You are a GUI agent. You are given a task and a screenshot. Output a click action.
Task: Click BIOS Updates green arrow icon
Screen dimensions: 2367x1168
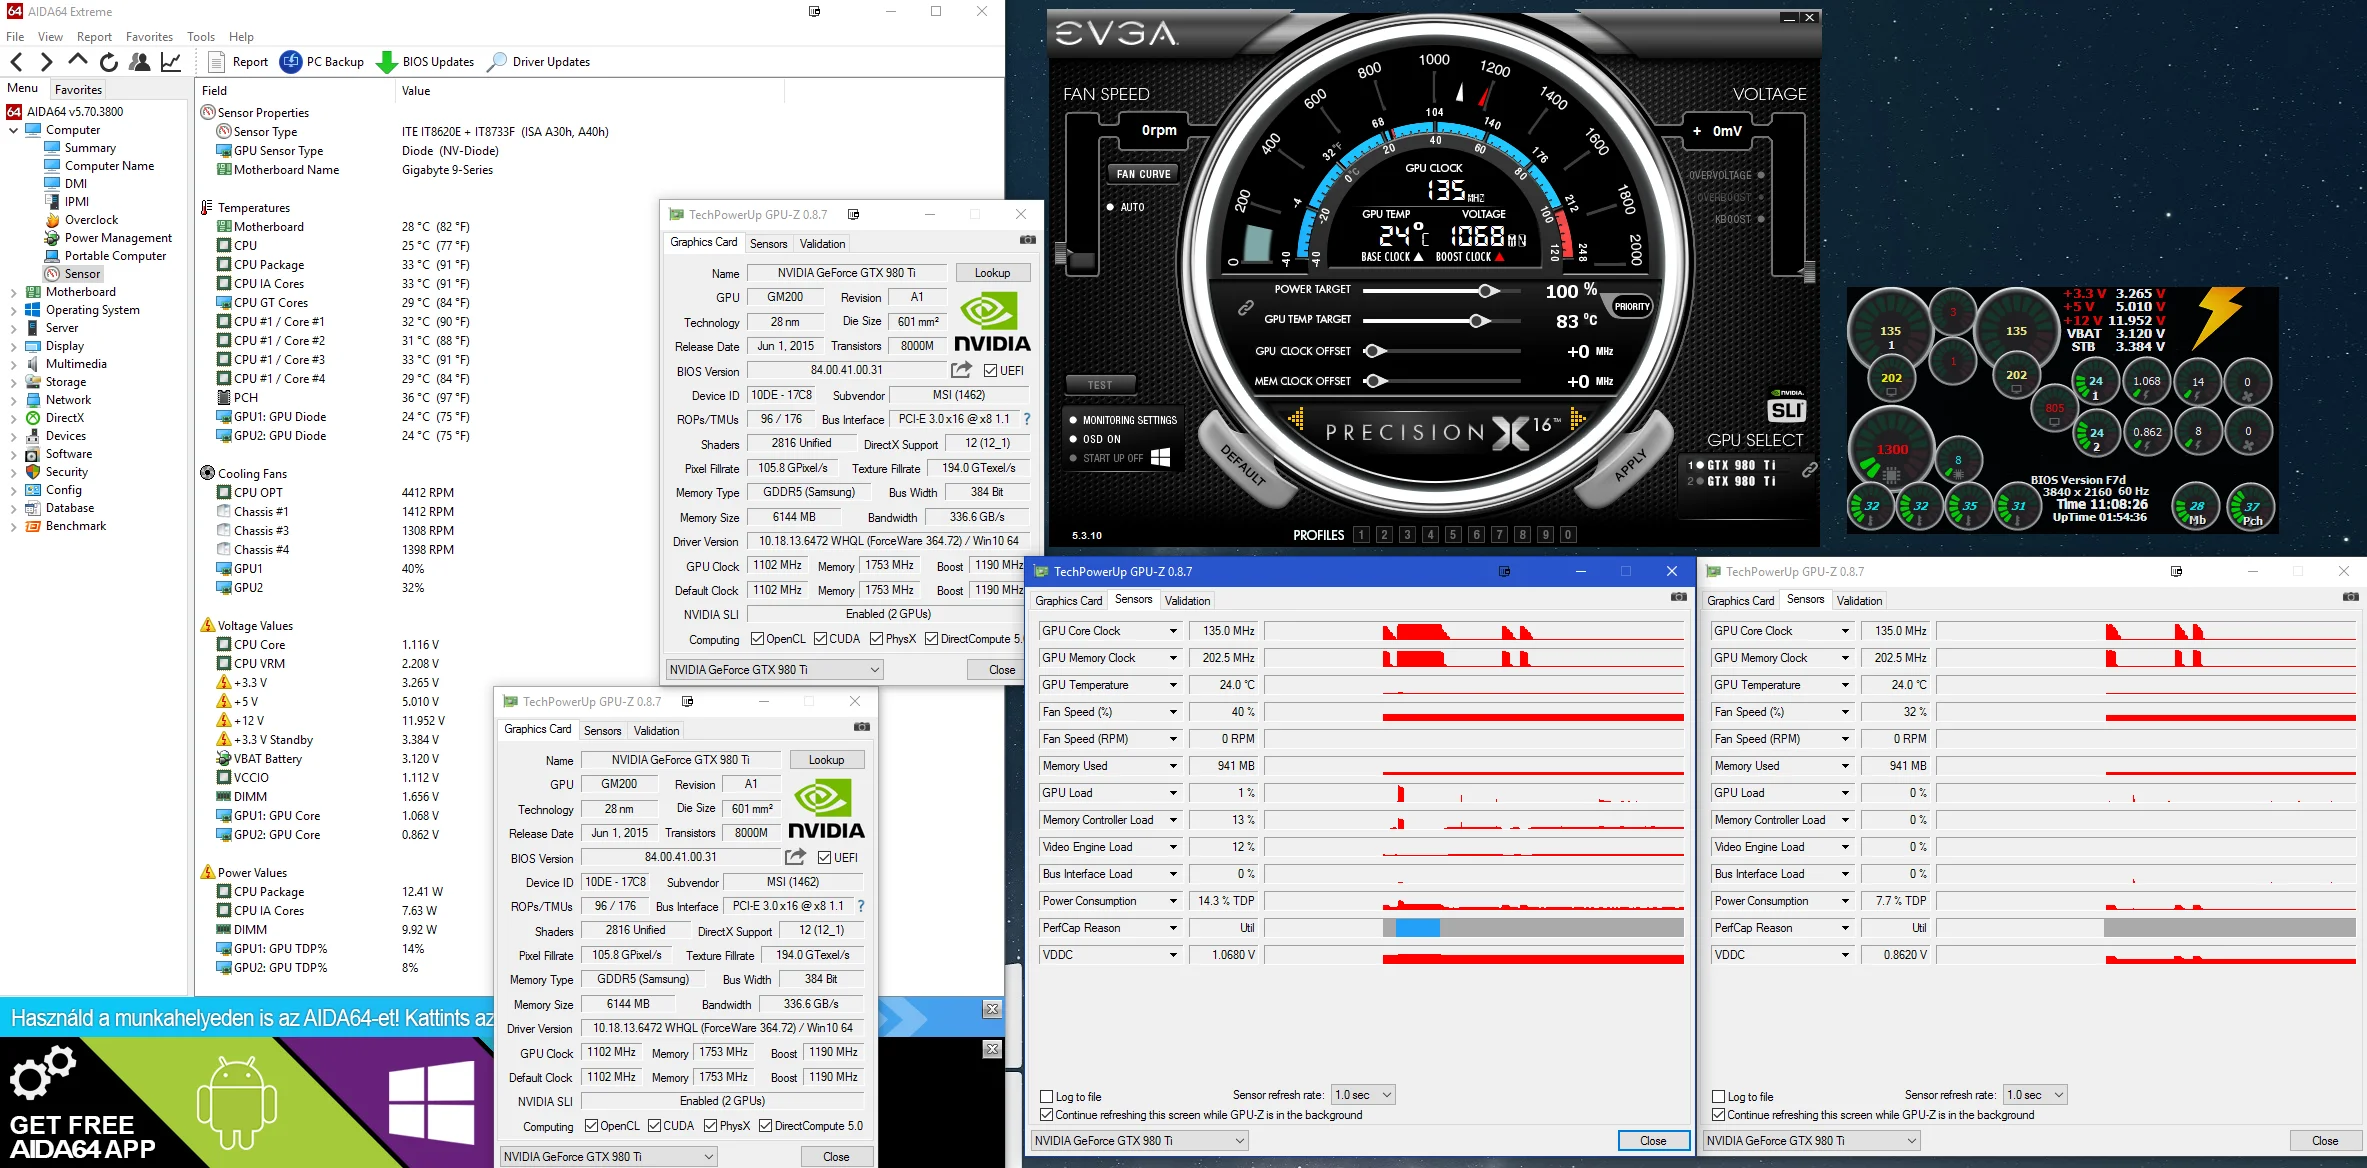(386, 62)
